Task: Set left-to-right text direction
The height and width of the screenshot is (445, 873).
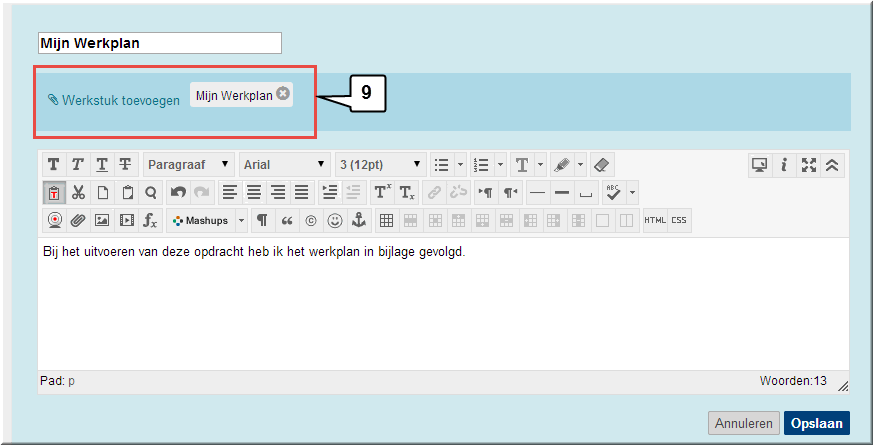Action: [x=486, y=193]
